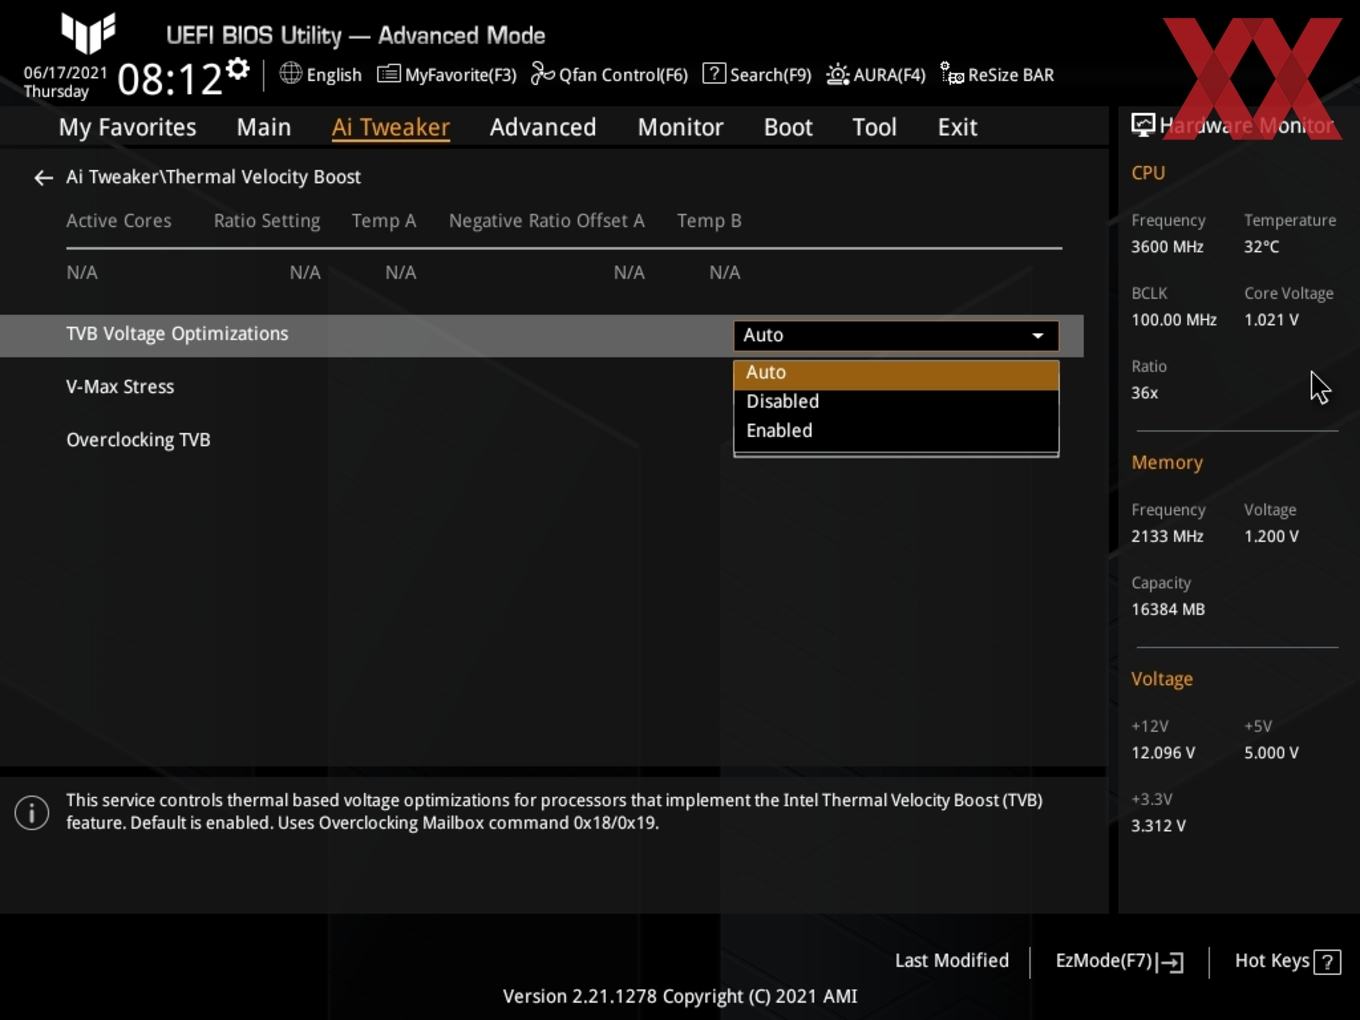Click +3.3V reading 3.312 V
The width and height of the screenshot is (1360, 1020).
click(x=1158, y=826)
